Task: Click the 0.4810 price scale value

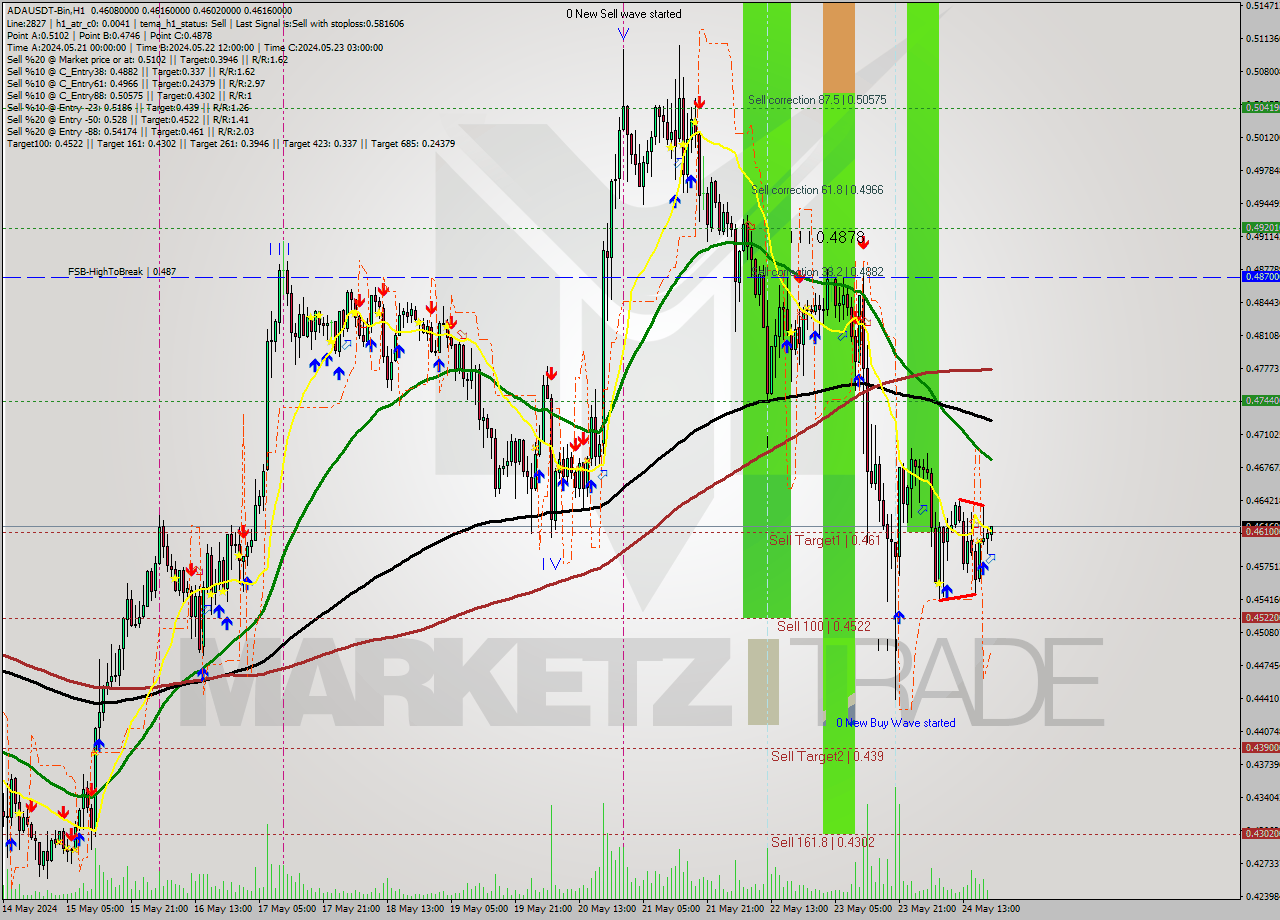Action: click(1262, 336)
